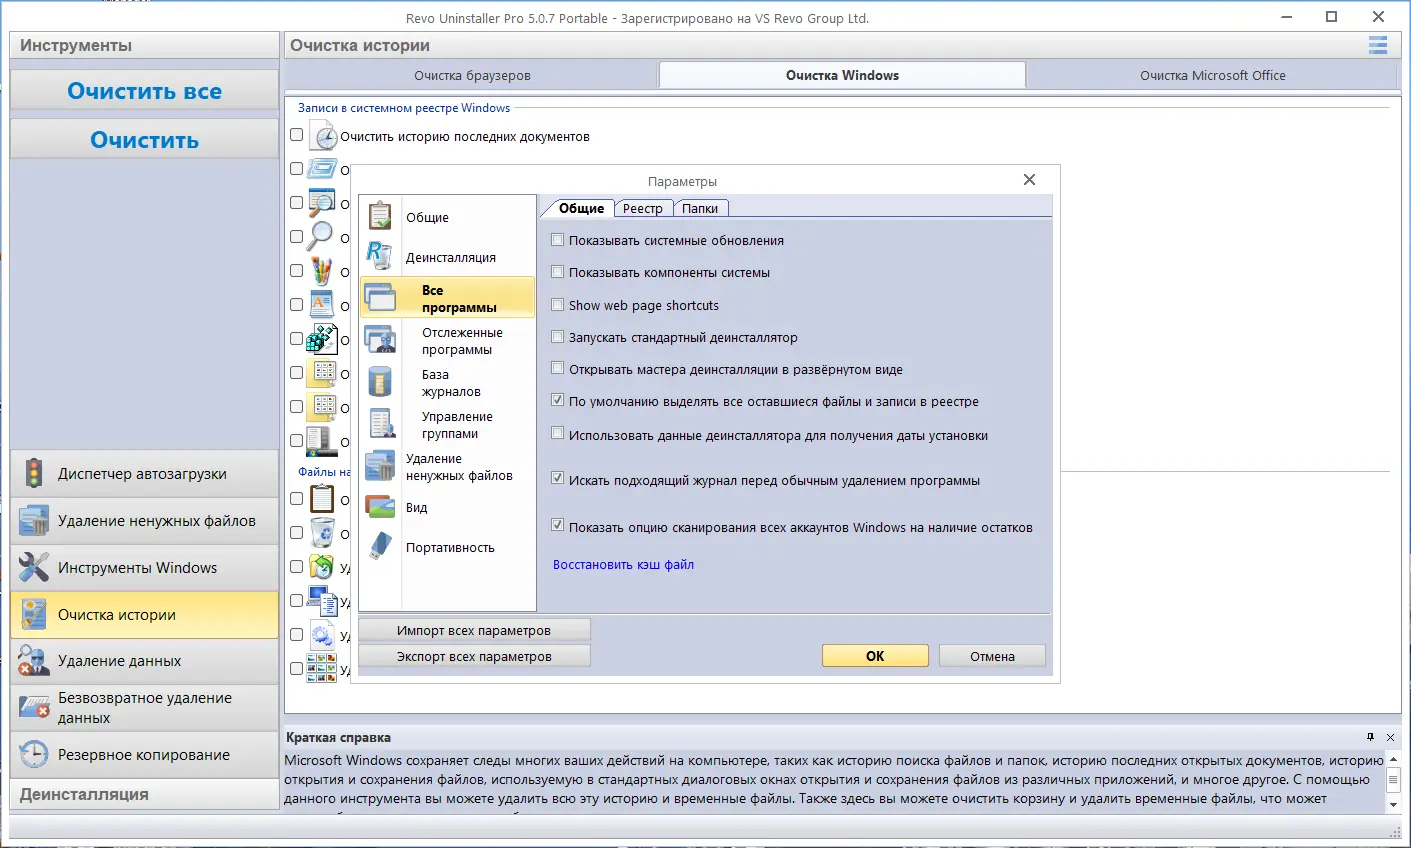Click the clock icon beside Очистить историю последних документов
The image size is (1411, 848).
pyautogui.click(x=323, y=136)
